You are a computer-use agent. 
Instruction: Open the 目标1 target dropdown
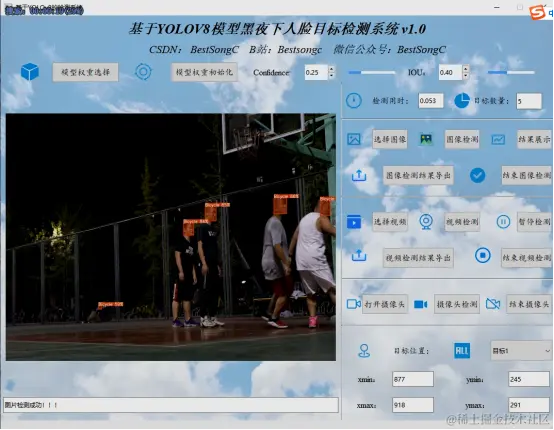(x=521, y=351)
